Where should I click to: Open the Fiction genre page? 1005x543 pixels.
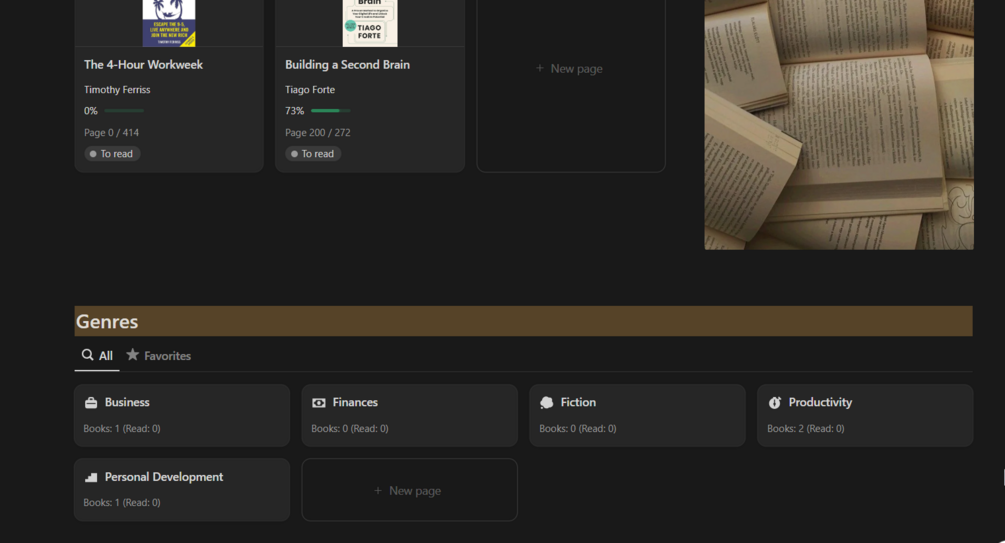tap(637, 415)
